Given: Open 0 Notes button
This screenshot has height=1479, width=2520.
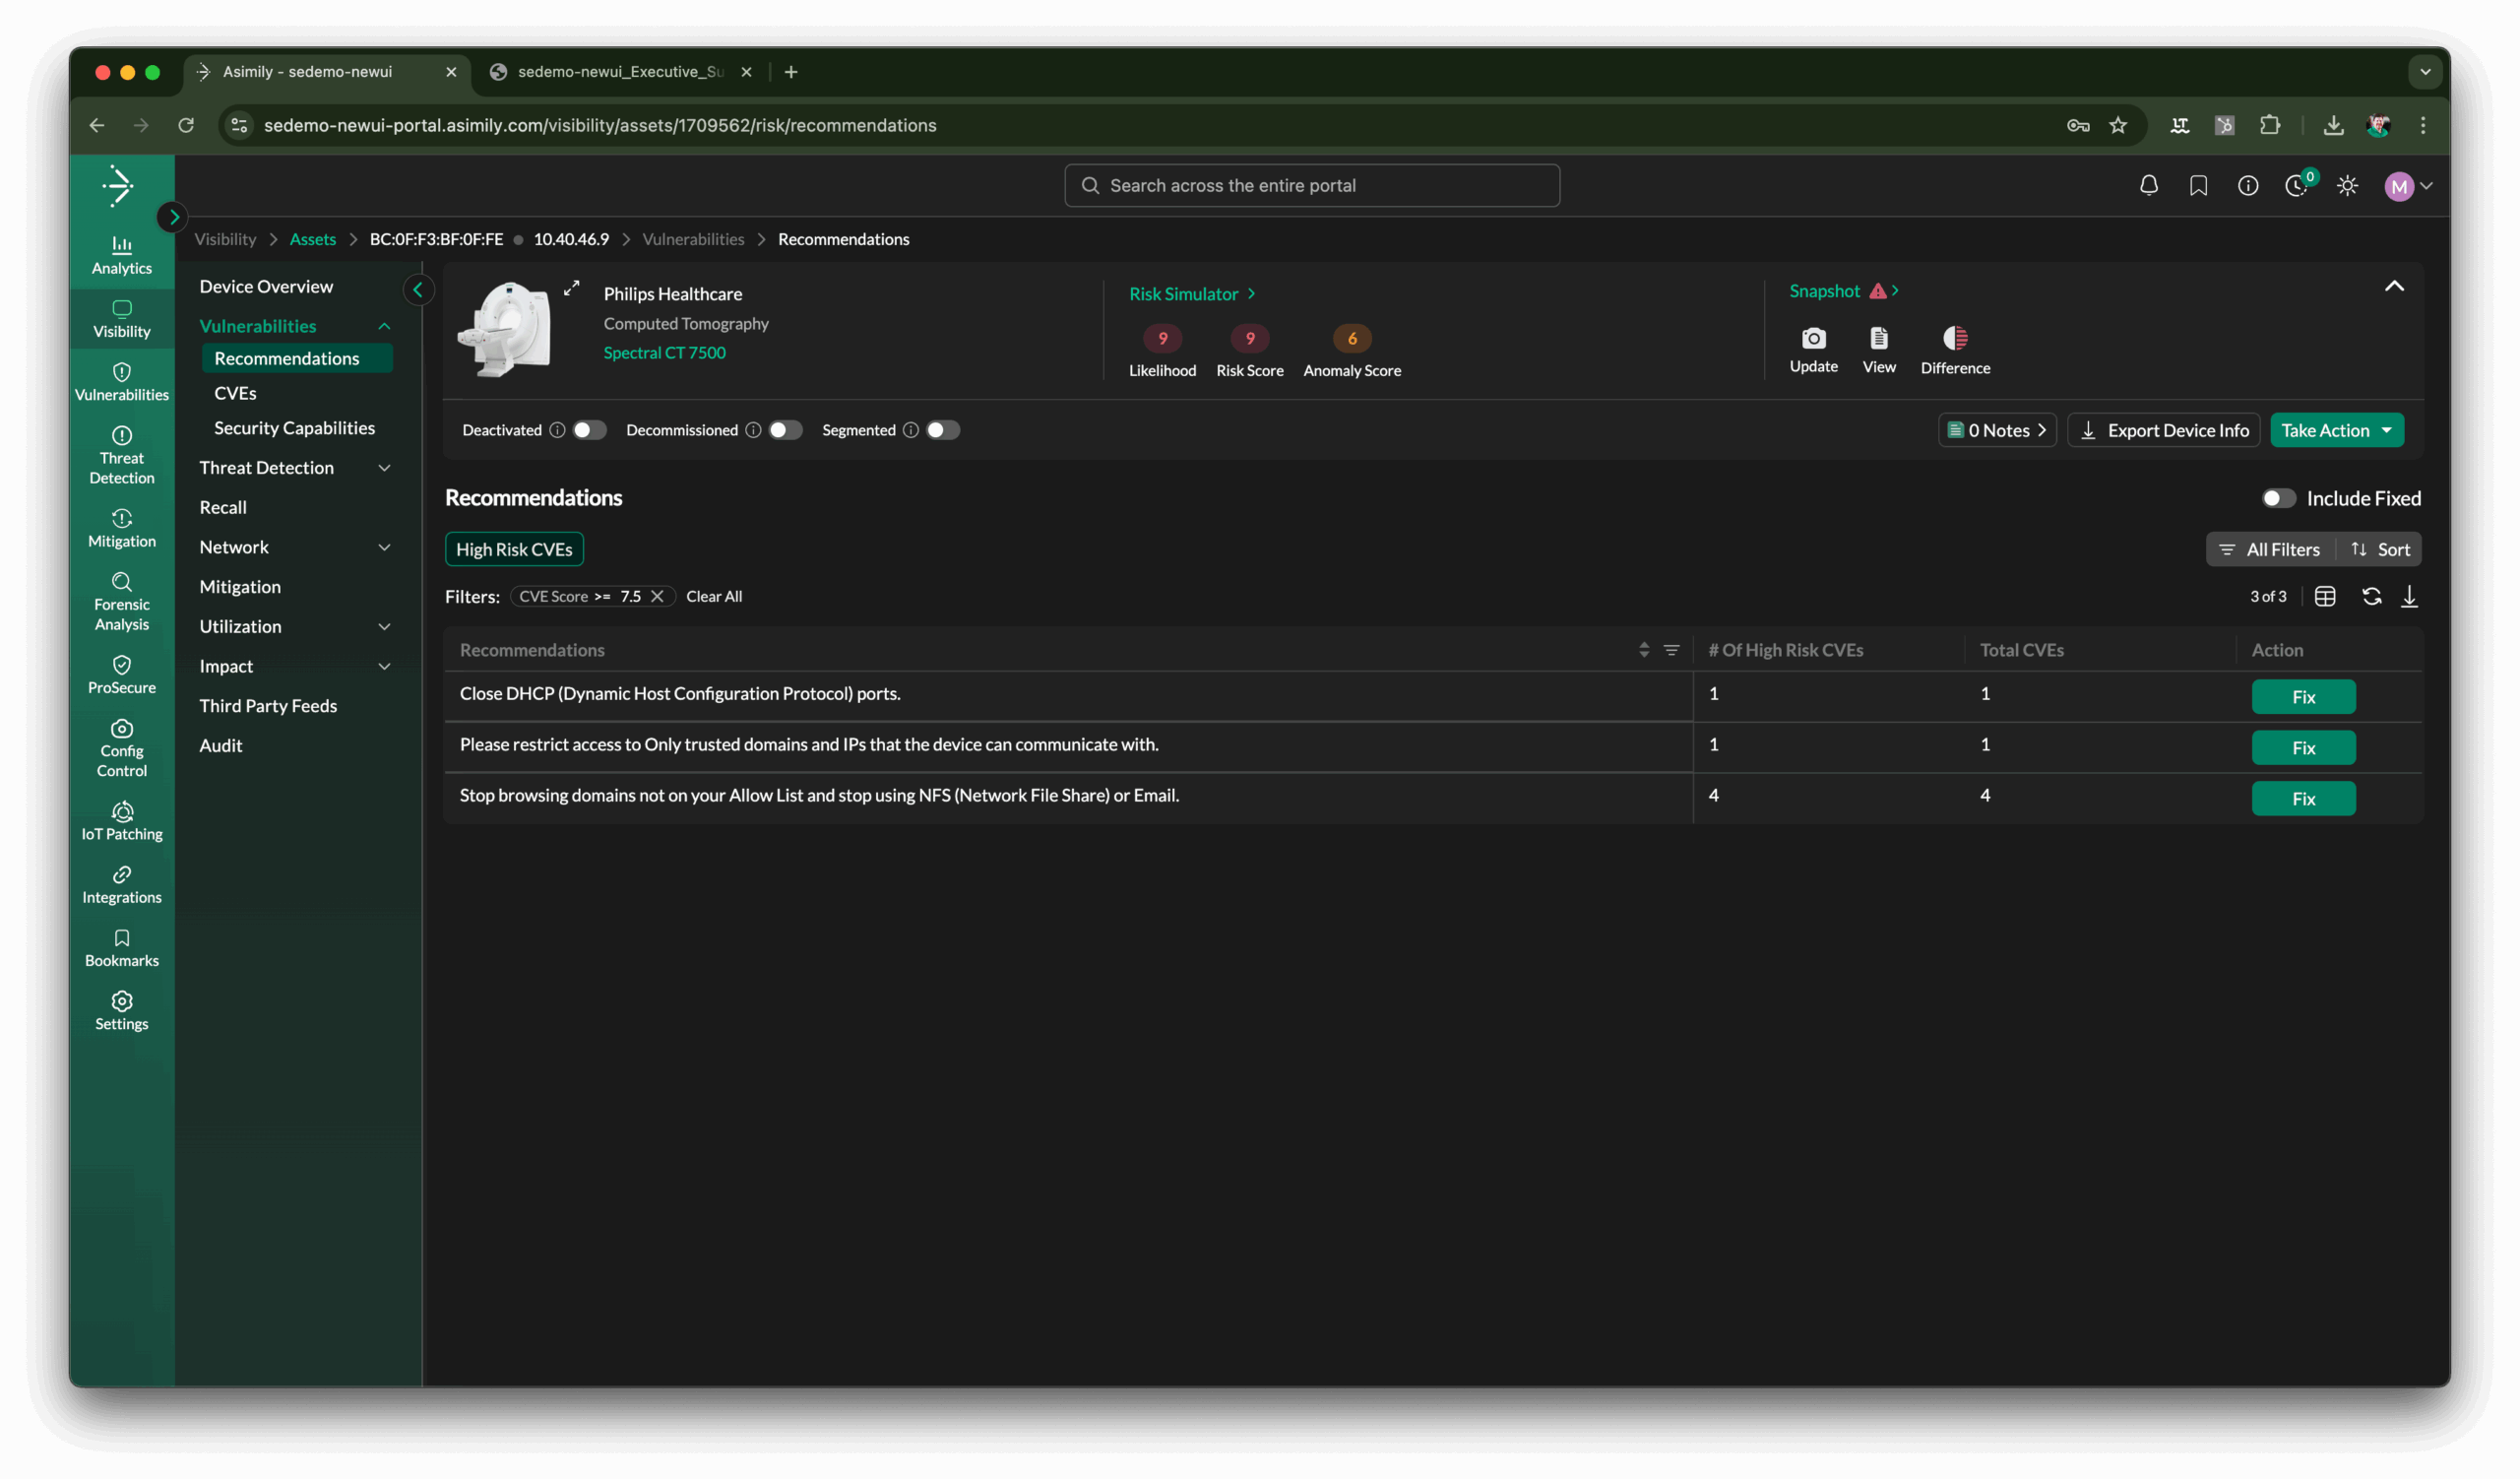Looking at the screenshot, I should [x=1997, y=430].
